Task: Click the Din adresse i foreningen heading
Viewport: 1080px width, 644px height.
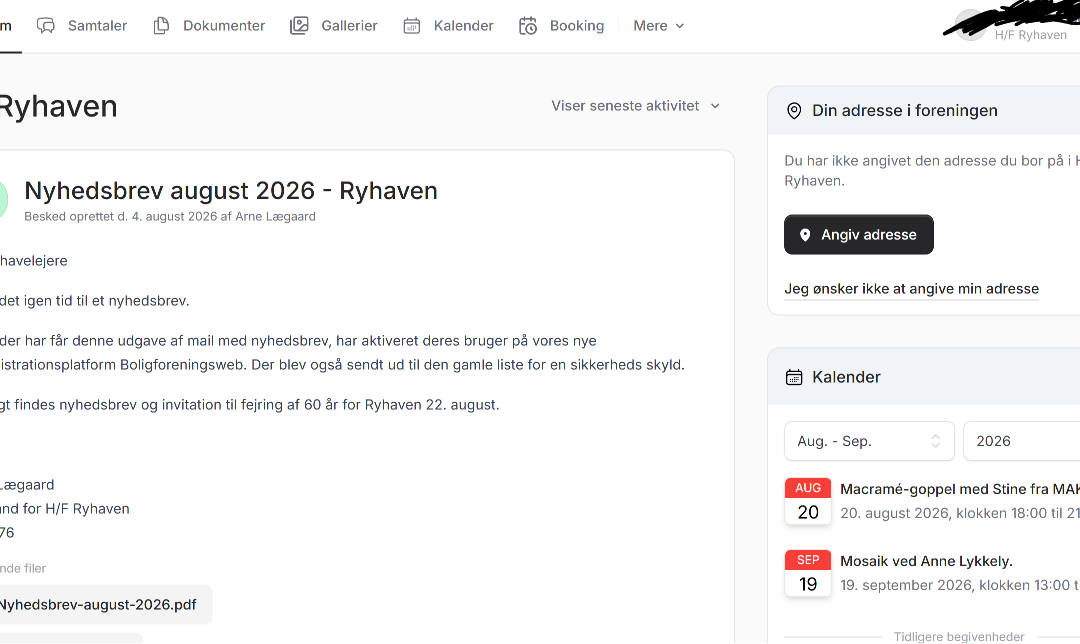Action: point(904,111)
